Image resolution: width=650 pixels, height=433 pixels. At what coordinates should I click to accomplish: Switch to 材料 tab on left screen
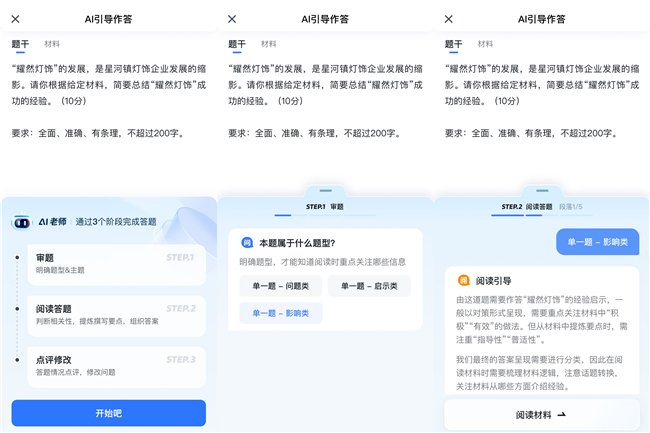tap(52, 44)
